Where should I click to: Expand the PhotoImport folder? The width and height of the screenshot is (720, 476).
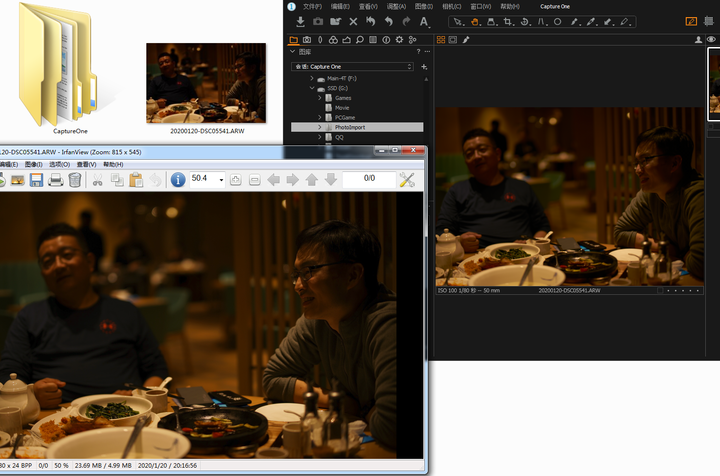point(320,128)
